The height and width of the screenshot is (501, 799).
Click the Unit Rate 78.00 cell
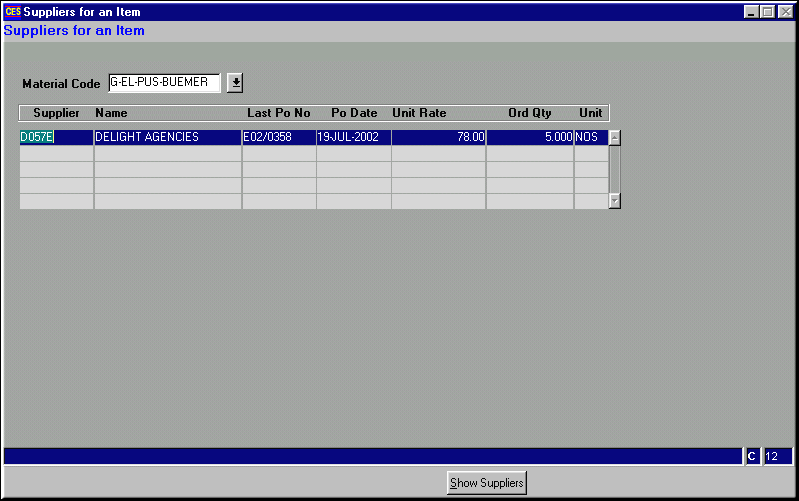tap(438, 137)
